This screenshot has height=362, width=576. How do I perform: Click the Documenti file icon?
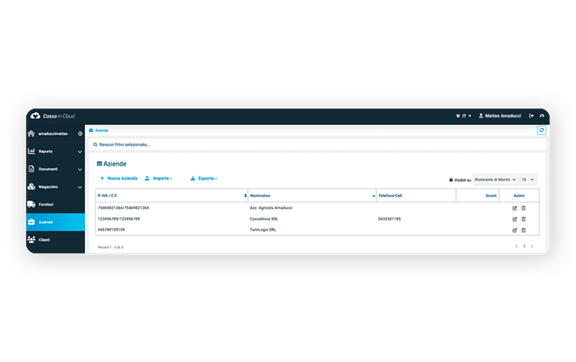[31, 169]
